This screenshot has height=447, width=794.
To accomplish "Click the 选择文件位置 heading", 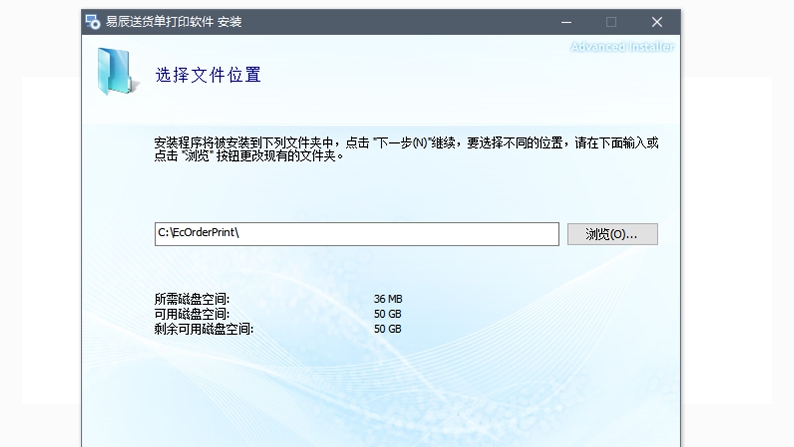I will pos(208,75).
